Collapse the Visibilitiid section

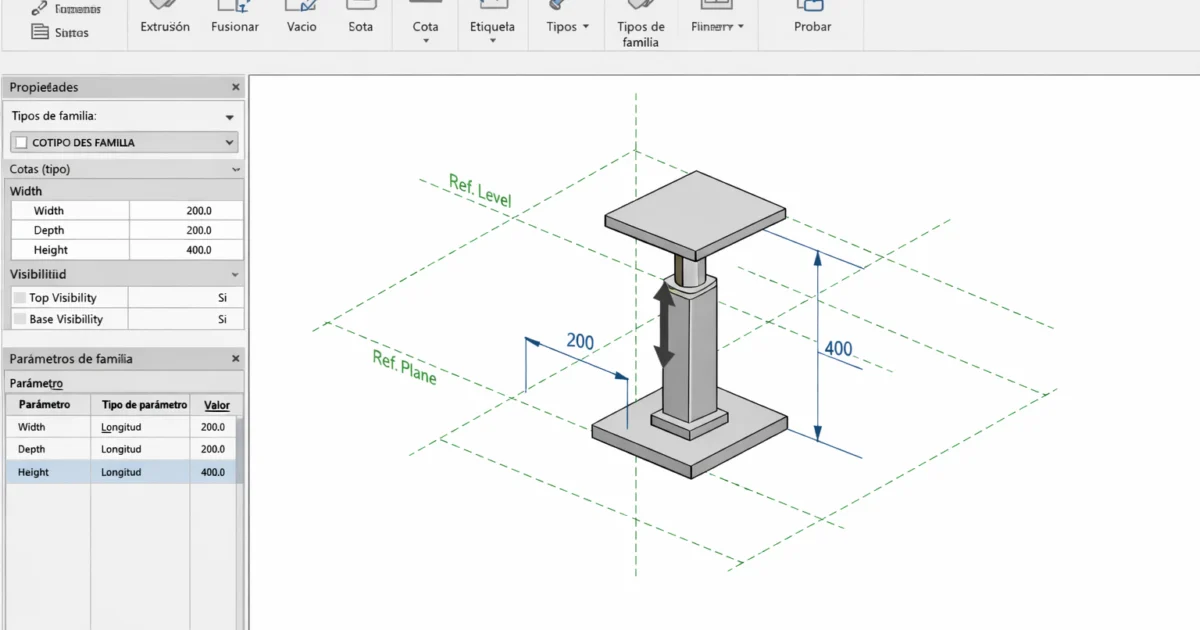coord(235,274)
